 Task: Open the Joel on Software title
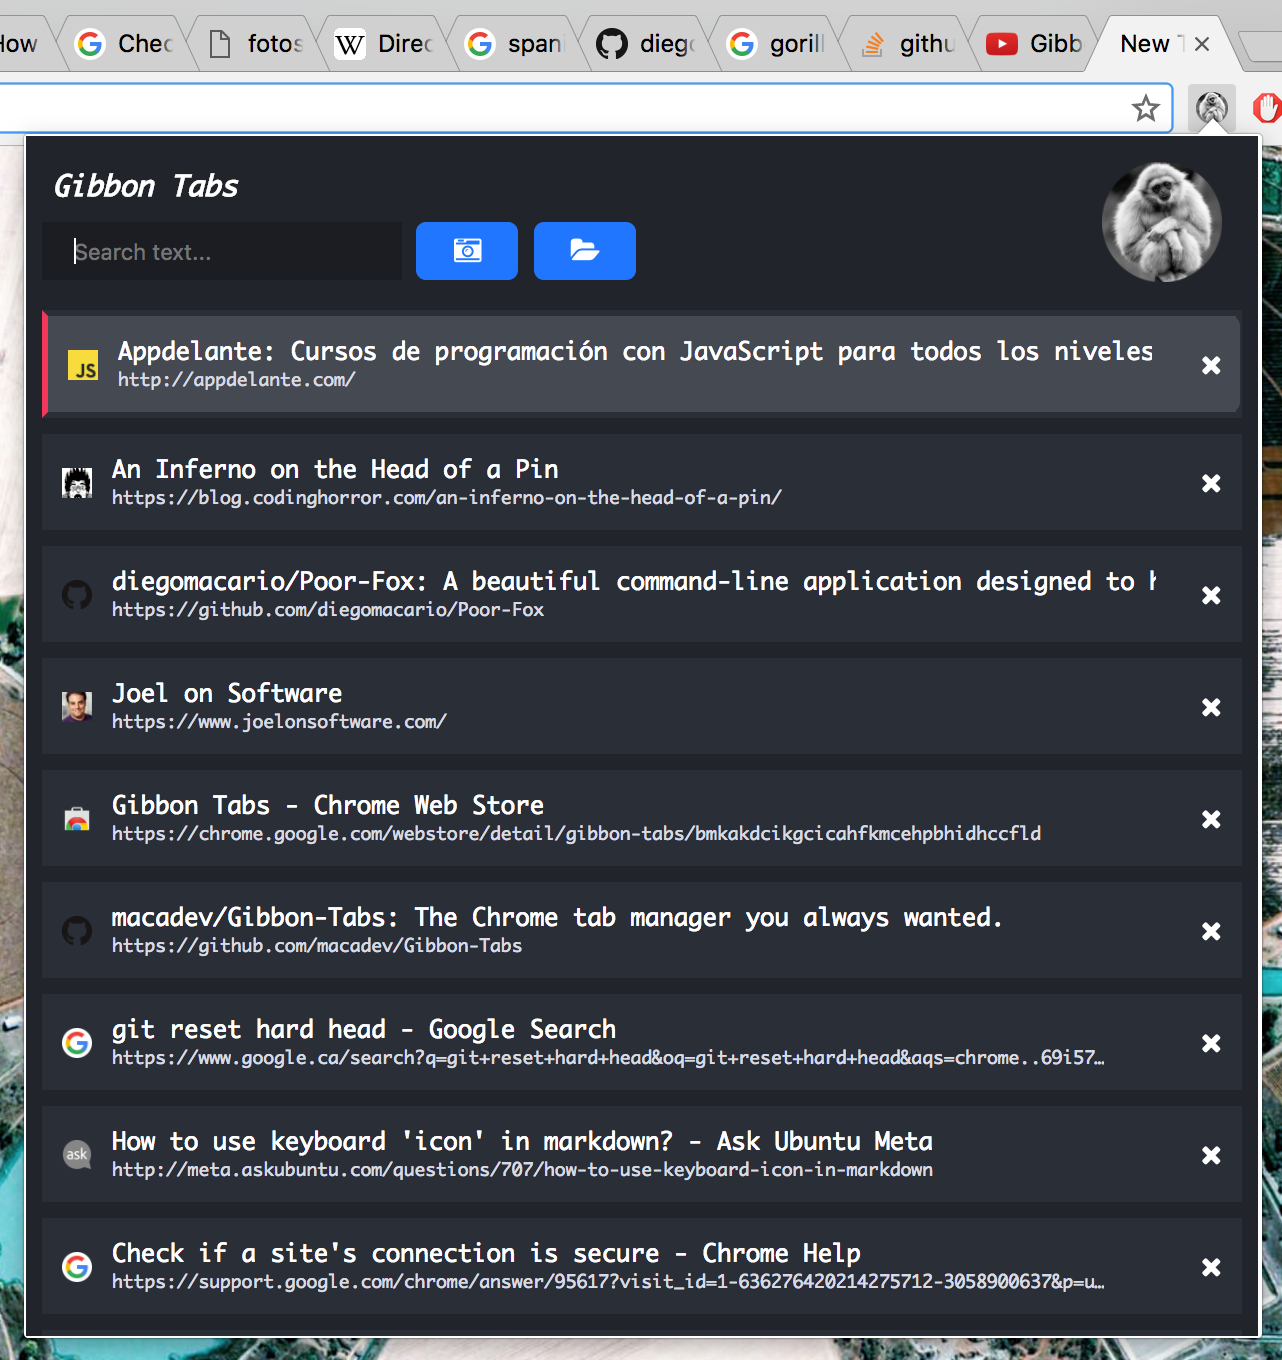[x=227, y=693]
